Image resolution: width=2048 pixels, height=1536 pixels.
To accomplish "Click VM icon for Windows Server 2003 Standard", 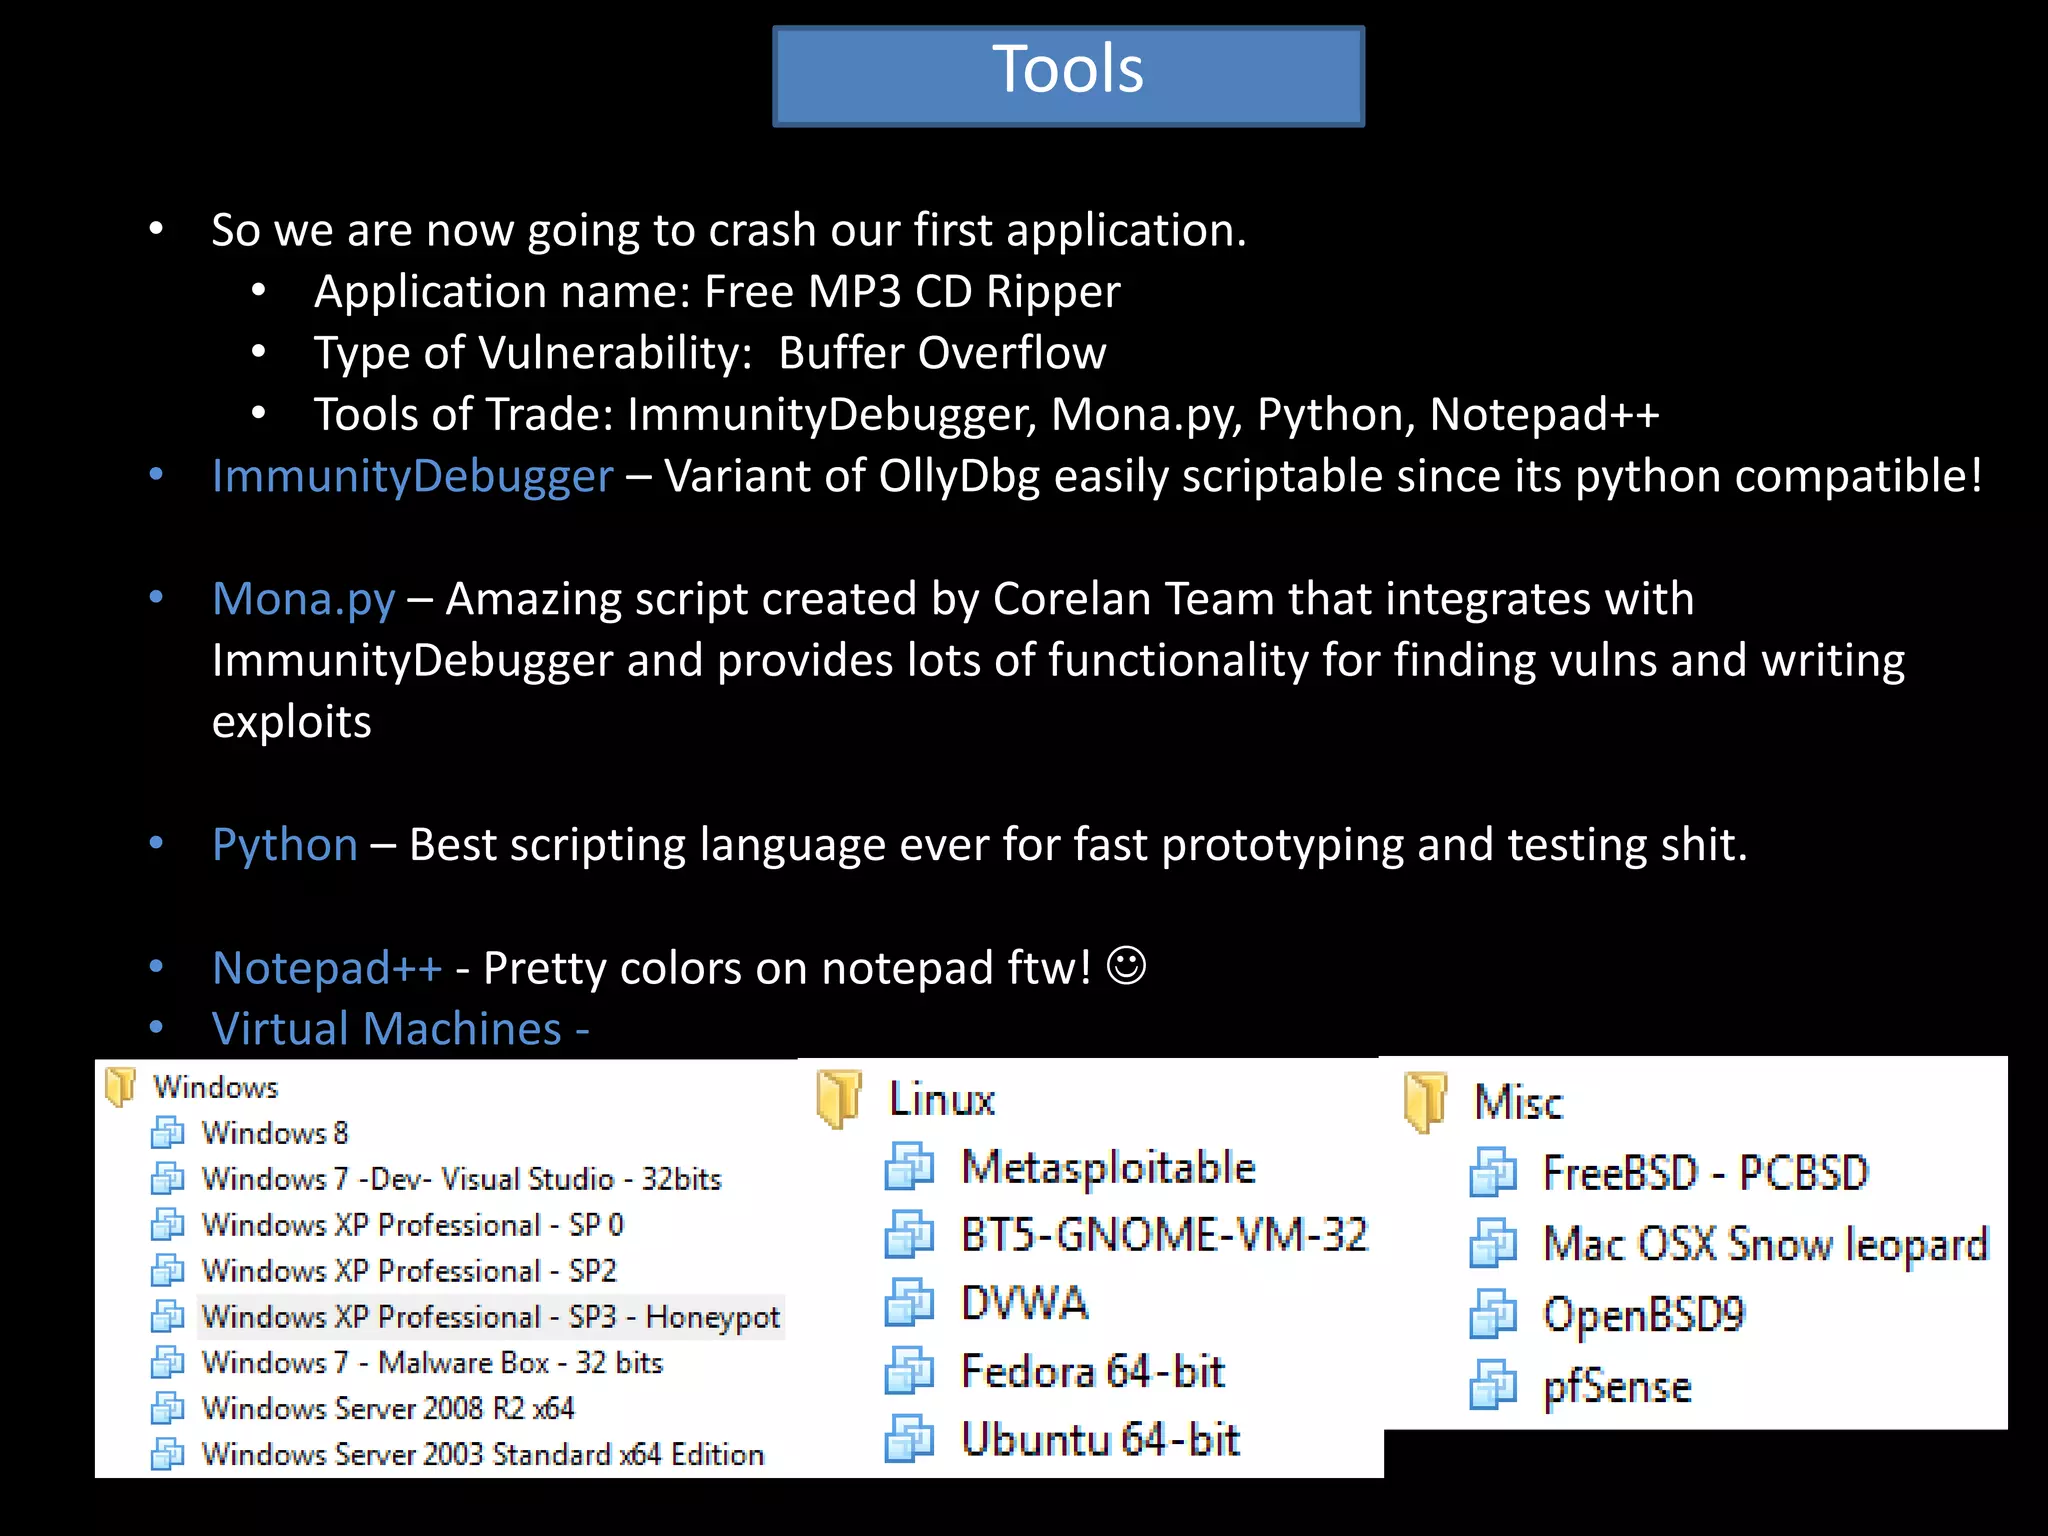I will 167,1454.
